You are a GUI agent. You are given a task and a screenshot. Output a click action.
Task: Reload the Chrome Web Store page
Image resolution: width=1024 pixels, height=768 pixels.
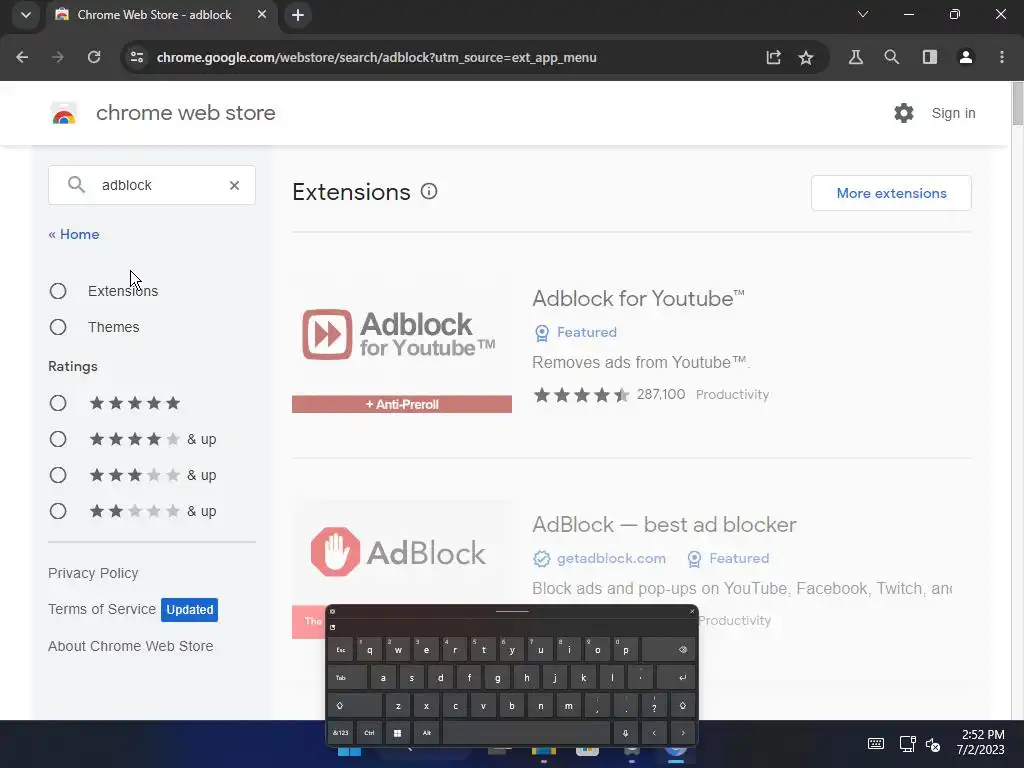click(94, 57)
